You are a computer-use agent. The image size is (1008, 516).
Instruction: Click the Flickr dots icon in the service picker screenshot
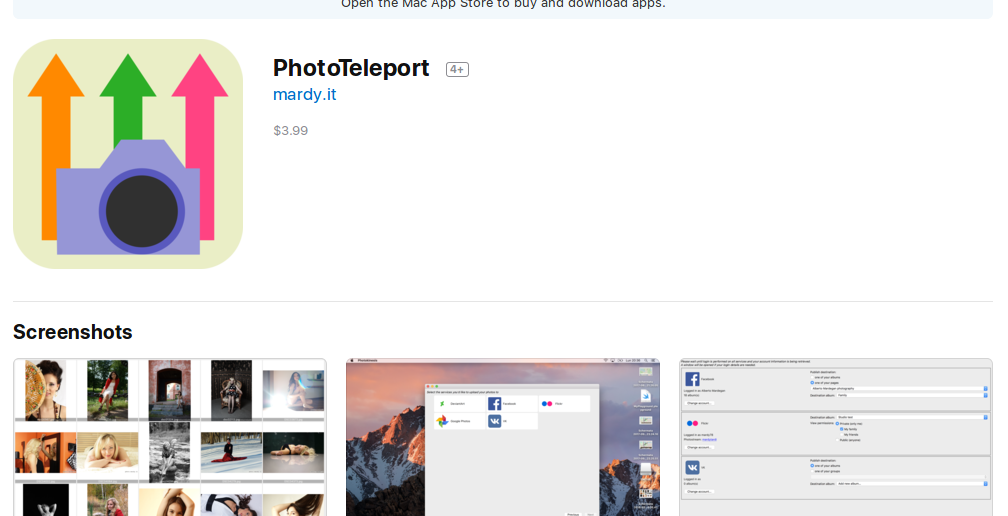[x=547, y=404]
